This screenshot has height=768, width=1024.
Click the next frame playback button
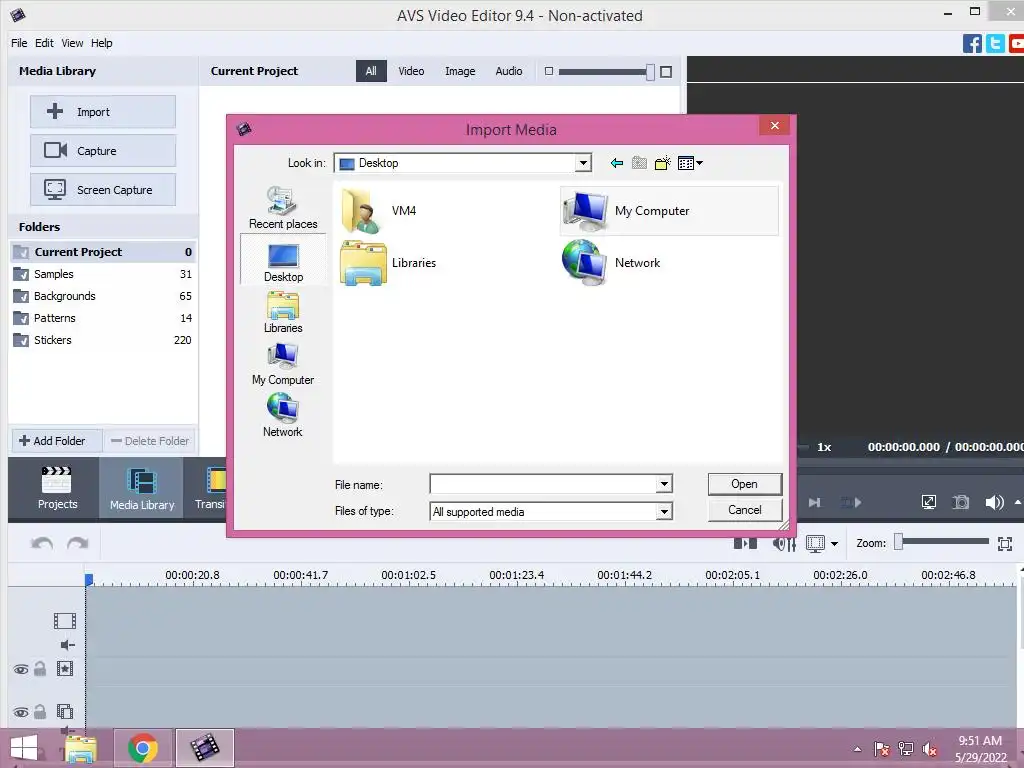tap(814, 502)
